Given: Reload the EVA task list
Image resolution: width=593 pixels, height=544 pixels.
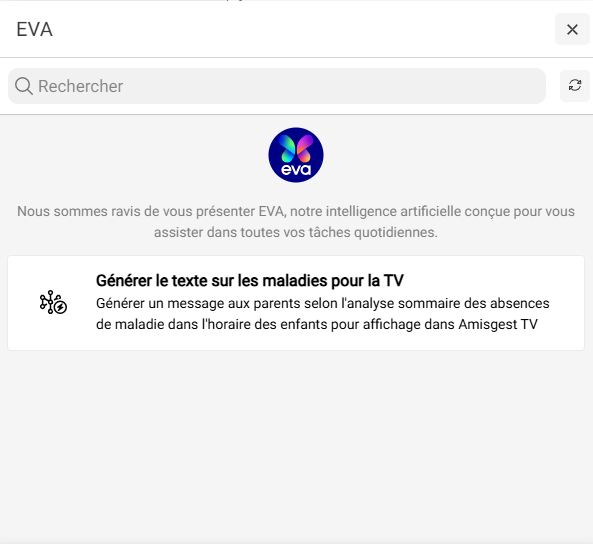Looking at the screenshot, I should [x=574, y=85].
